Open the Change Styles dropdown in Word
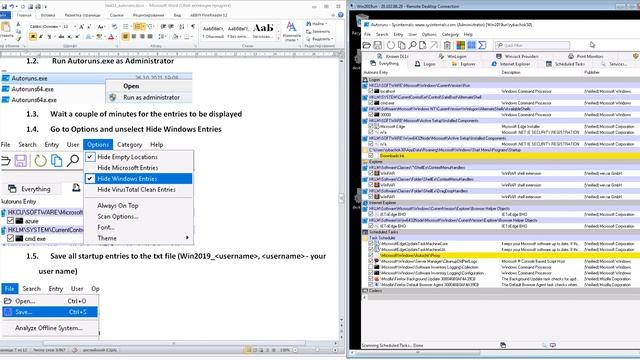 click(x=291, y=32)
